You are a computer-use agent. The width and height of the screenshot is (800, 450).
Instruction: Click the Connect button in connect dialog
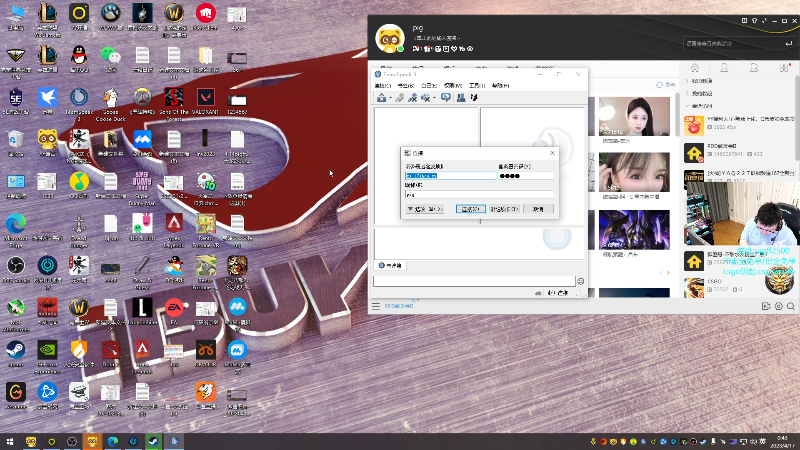(470, 209)
